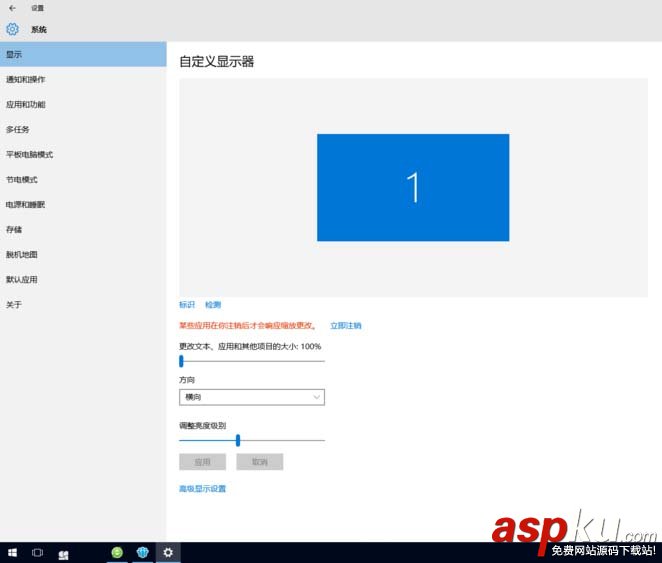The width and height of the screenshot is (662, 563).
Task: Open Task View on the taskbar
Action: (37, 552)
